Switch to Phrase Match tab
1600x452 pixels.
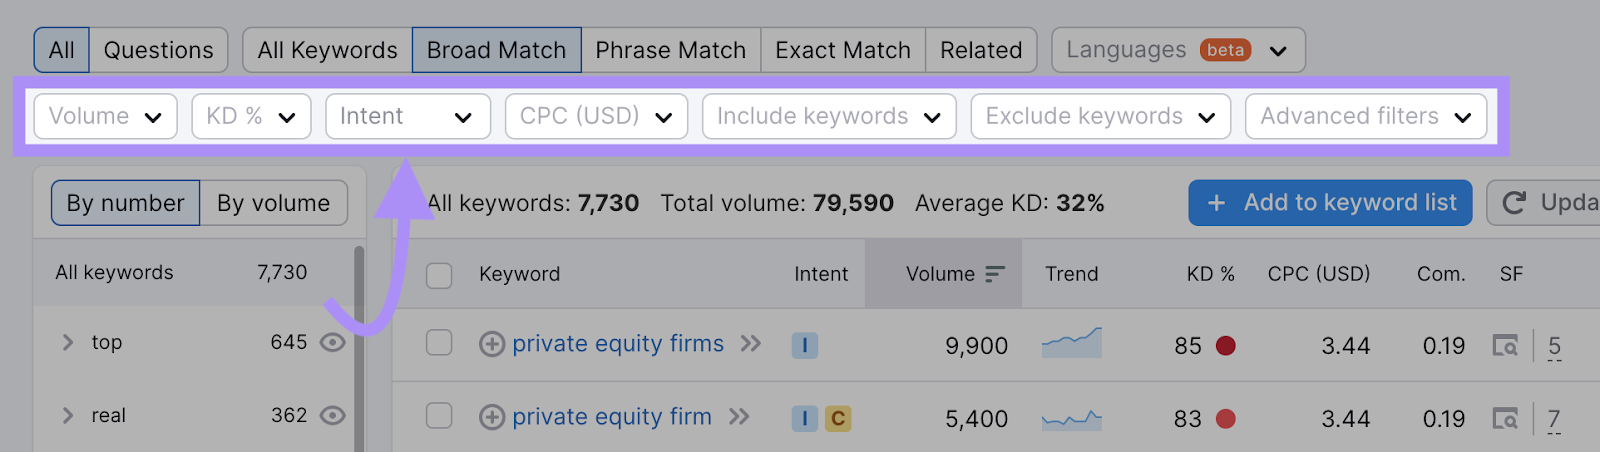(x=670, y=50)
